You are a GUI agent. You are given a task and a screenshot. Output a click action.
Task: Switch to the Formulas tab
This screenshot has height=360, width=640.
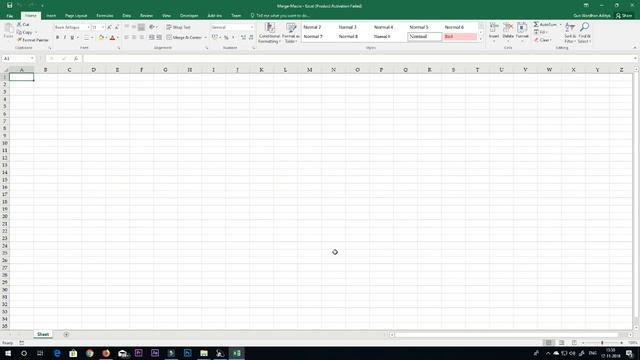(105, 16)
